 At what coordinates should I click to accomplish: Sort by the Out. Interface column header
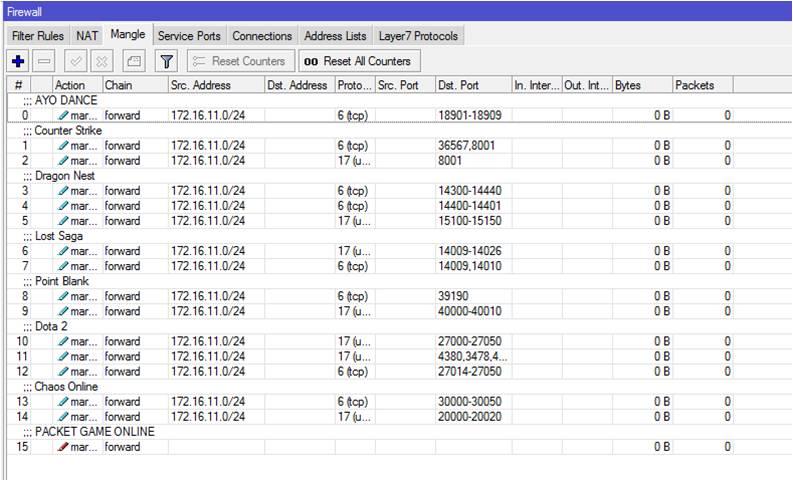click(587, 85)
